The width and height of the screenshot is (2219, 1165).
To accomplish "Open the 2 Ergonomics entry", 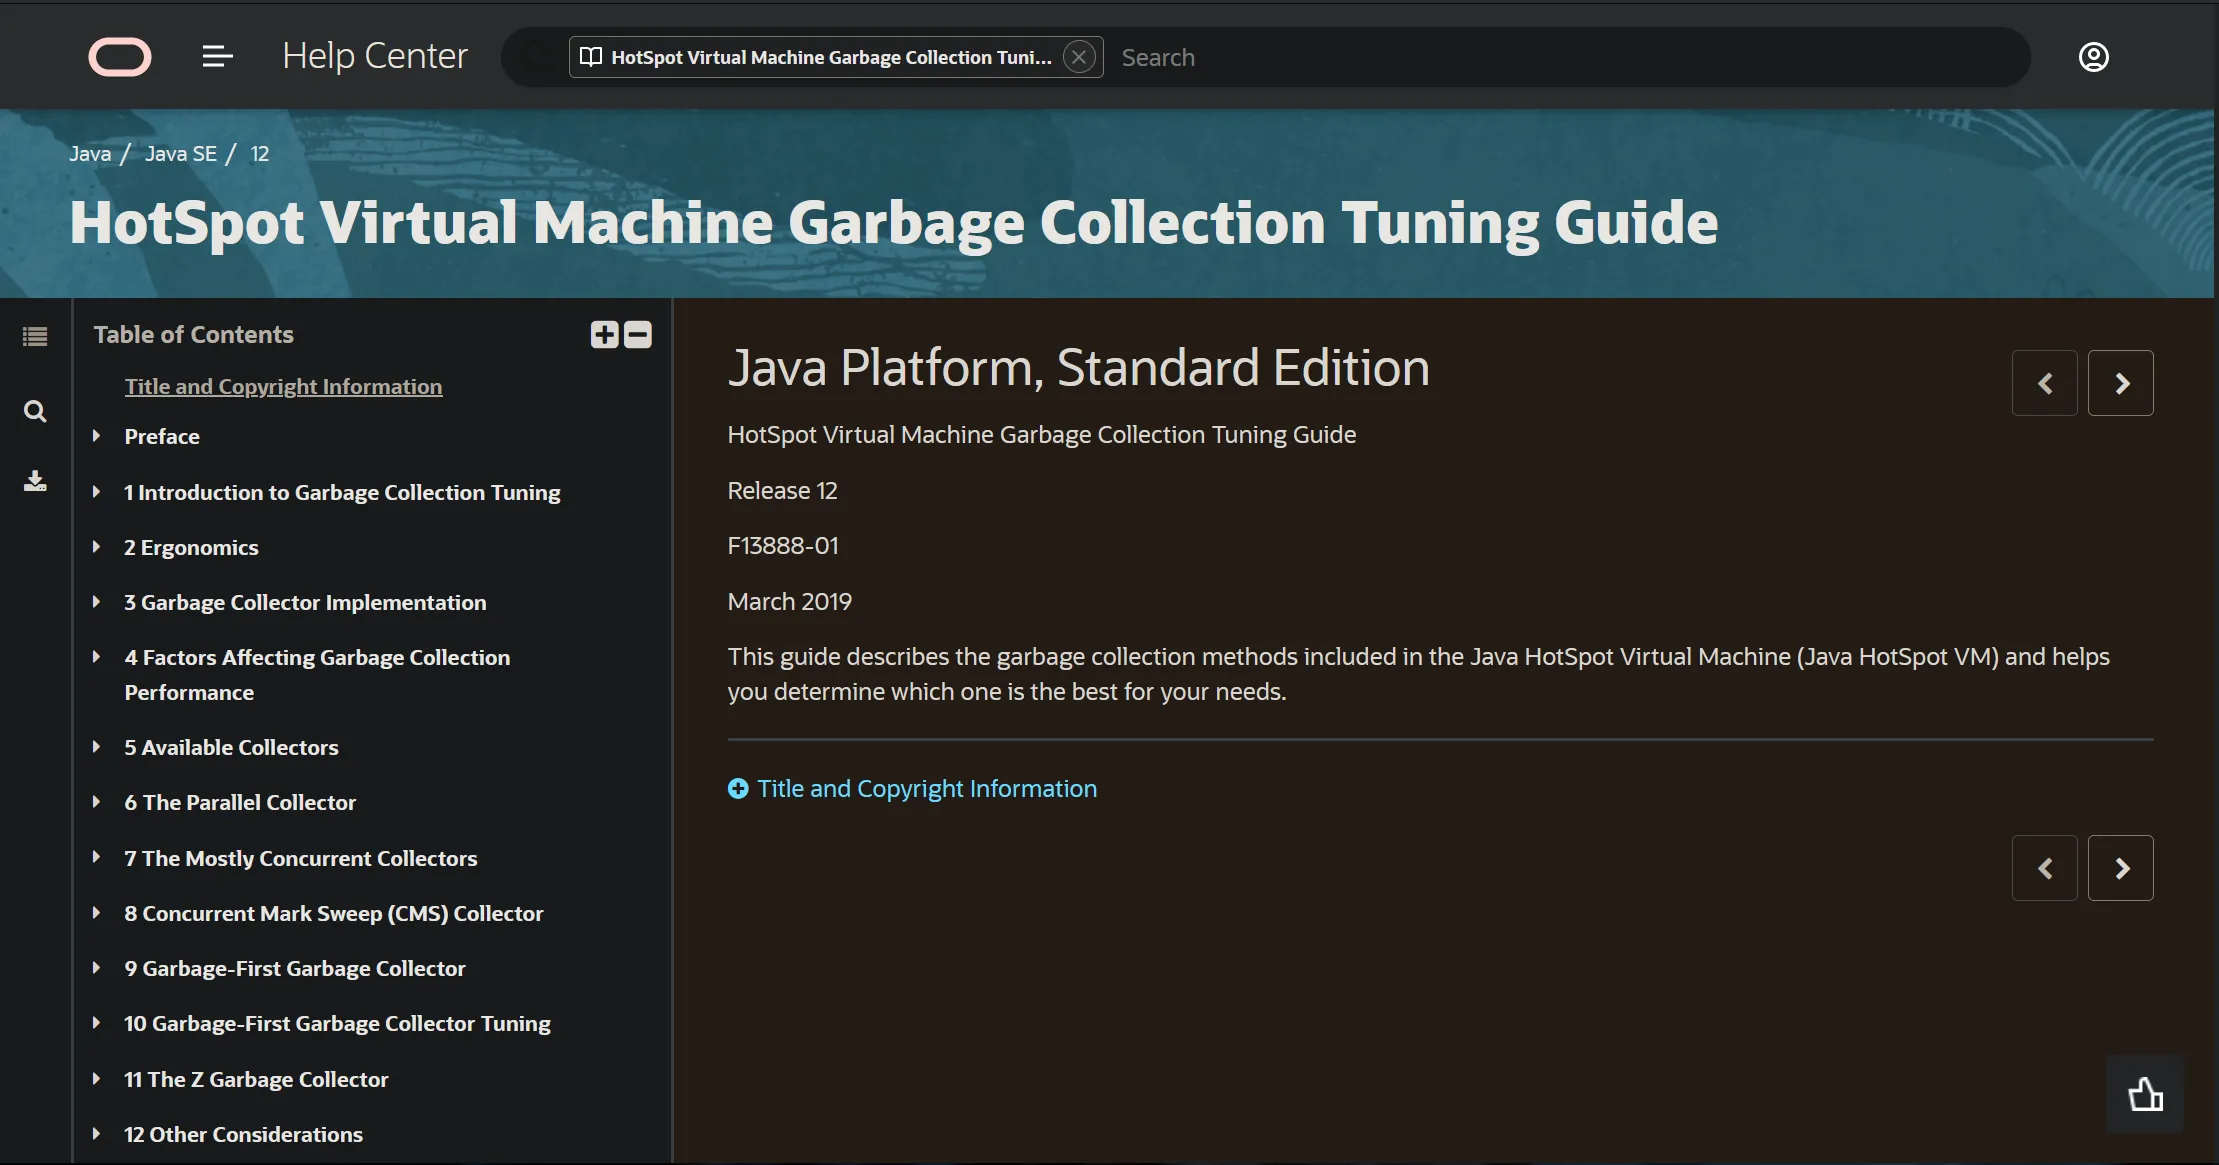I will [191, 548].
